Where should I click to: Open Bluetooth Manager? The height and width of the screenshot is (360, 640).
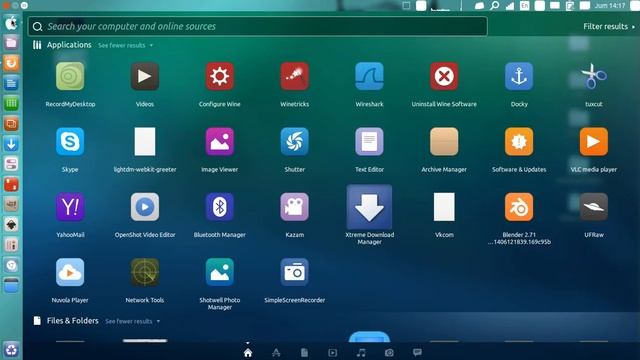(220, 207)
